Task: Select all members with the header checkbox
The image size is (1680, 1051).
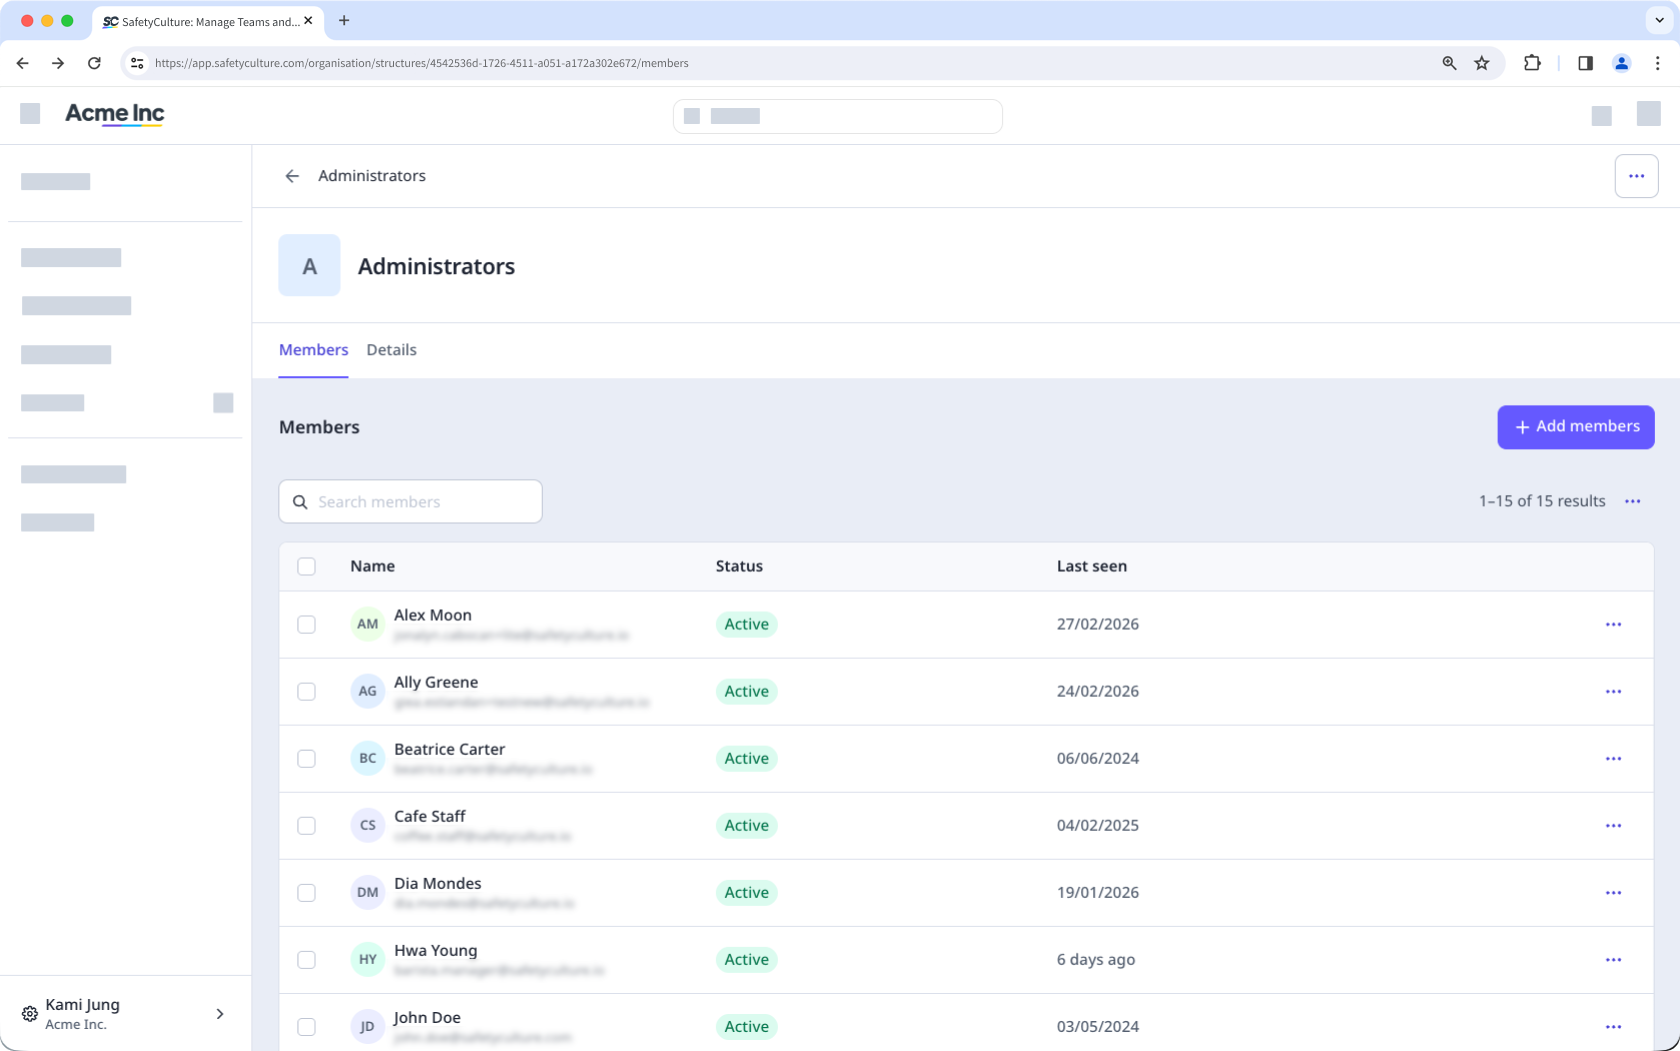Action: tap(307, 566)
